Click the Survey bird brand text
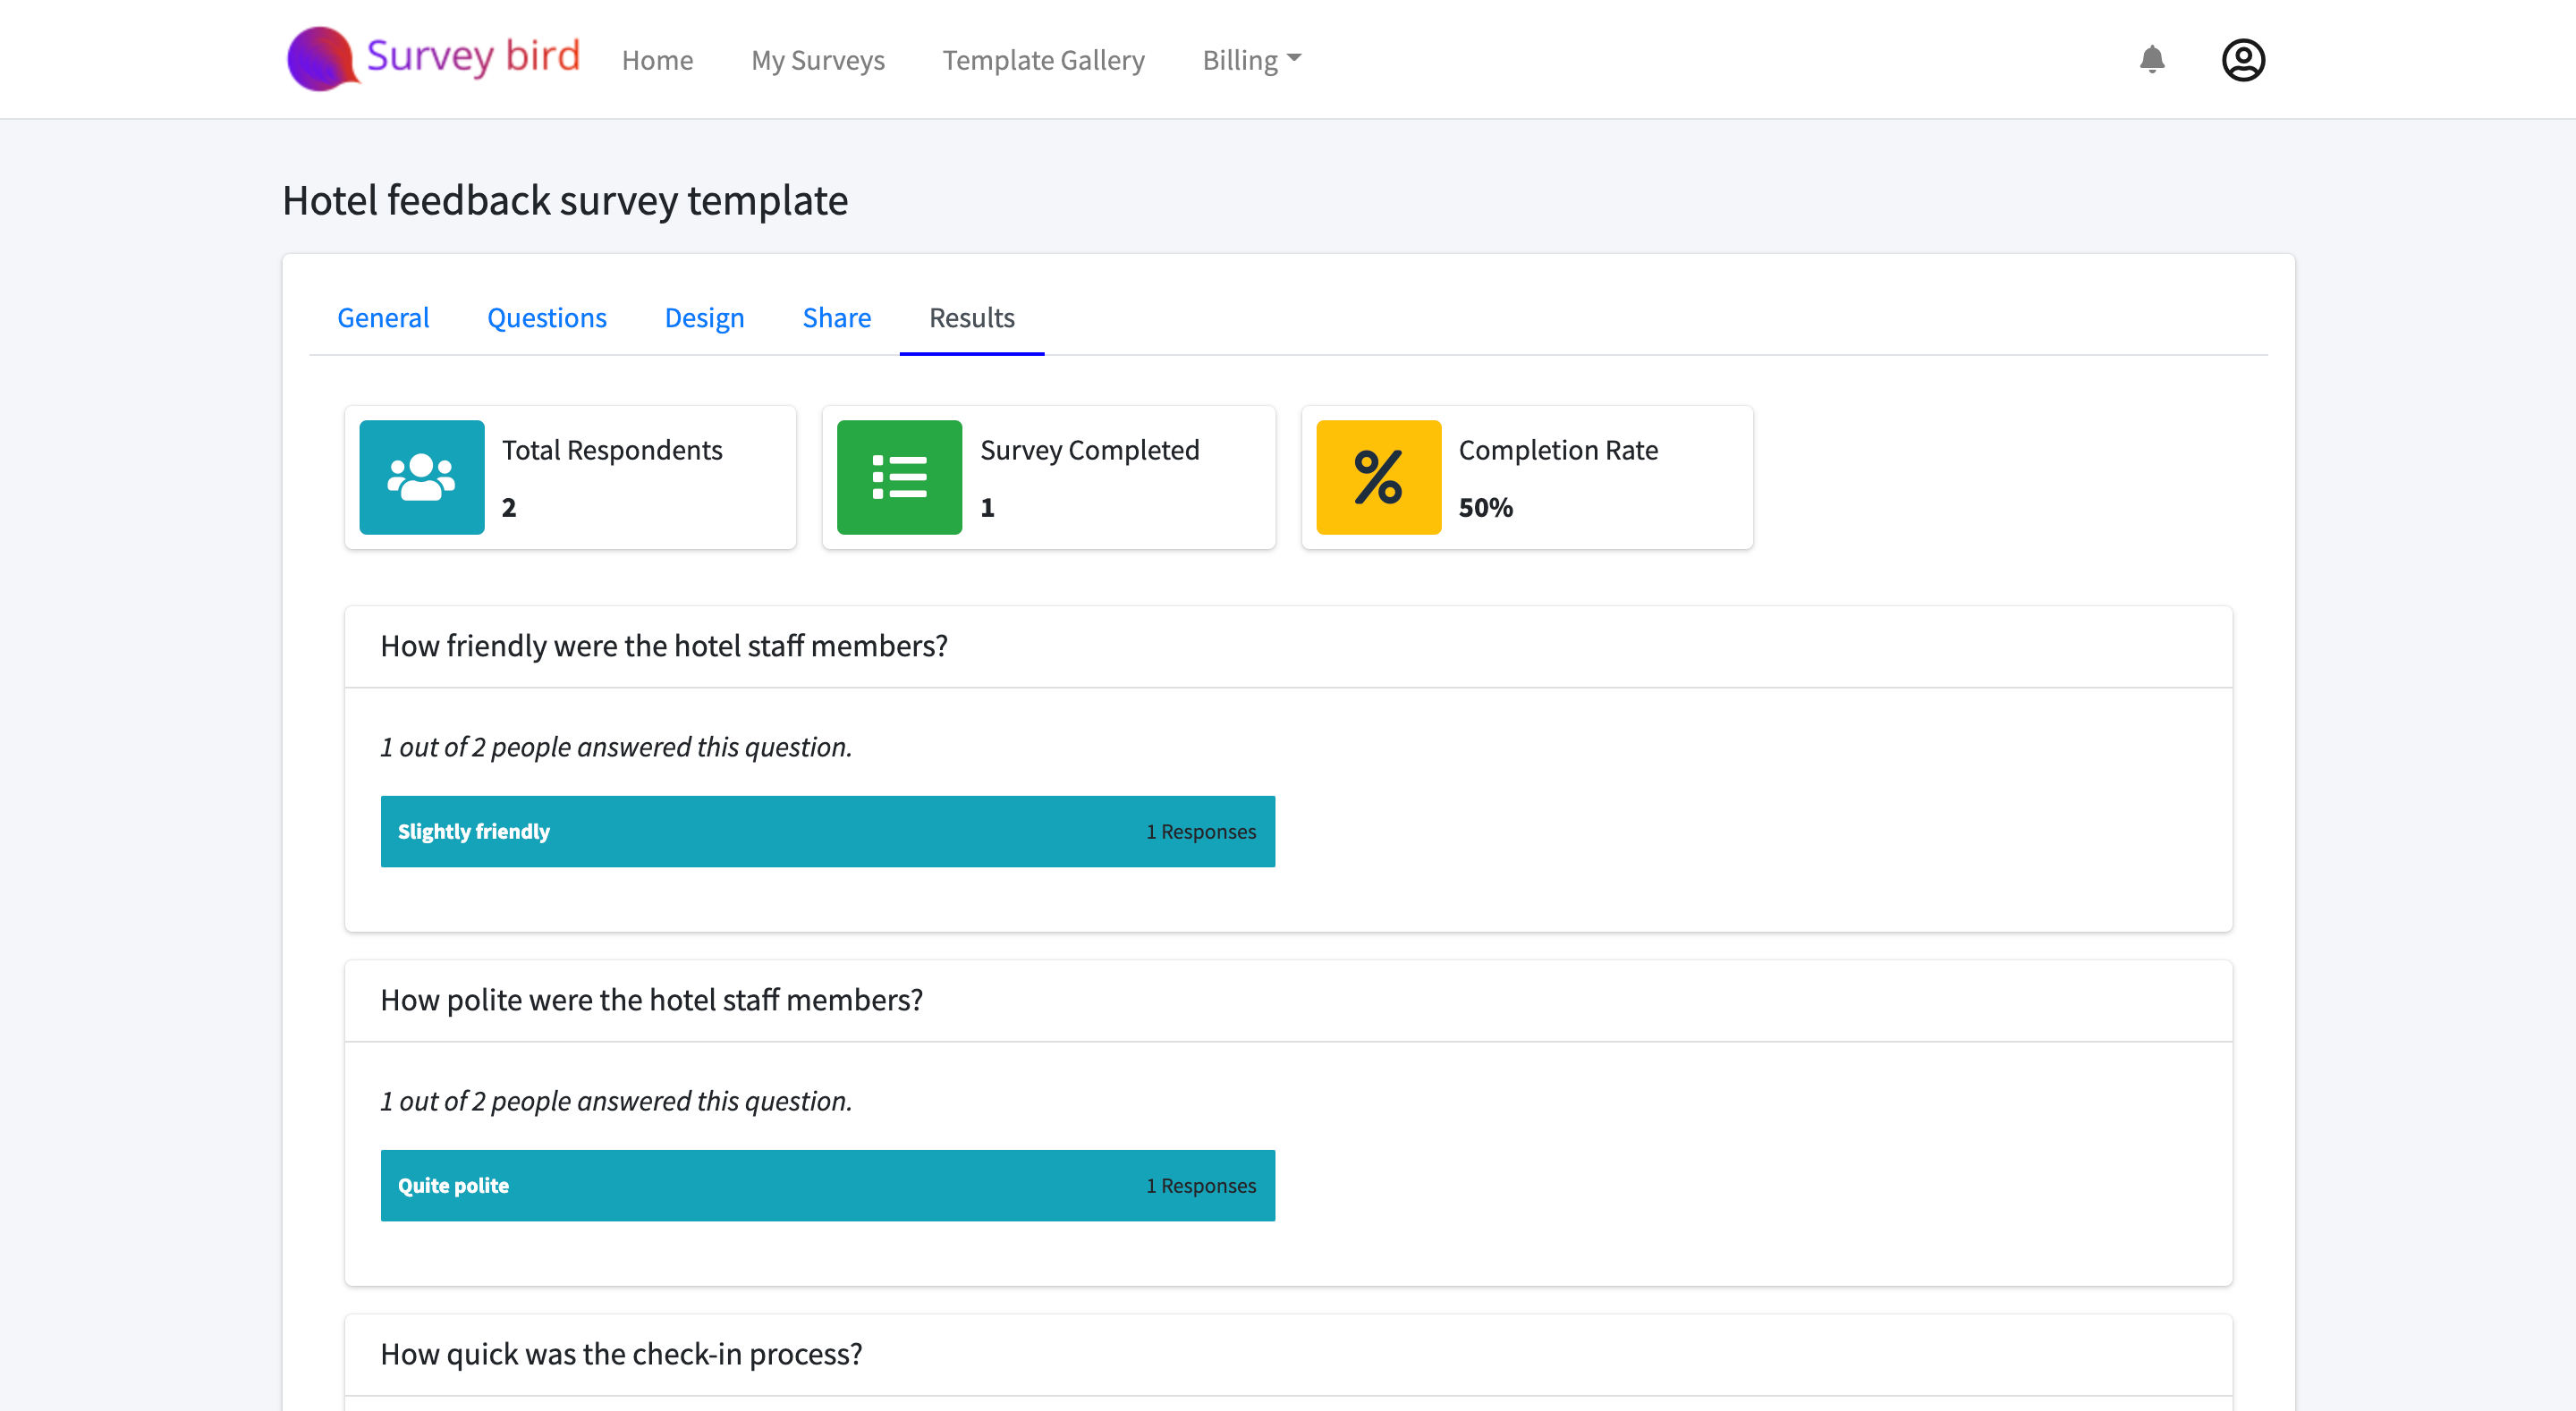 [x=473, y=56]
